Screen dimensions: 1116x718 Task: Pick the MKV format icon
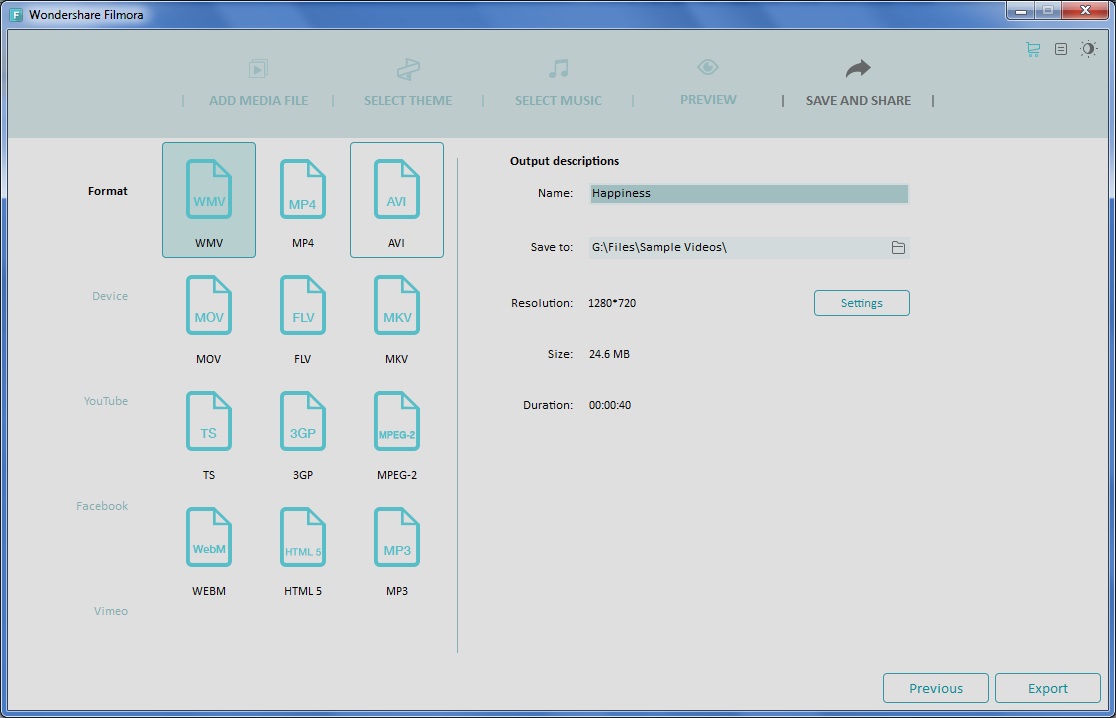(x=396, y=305)
